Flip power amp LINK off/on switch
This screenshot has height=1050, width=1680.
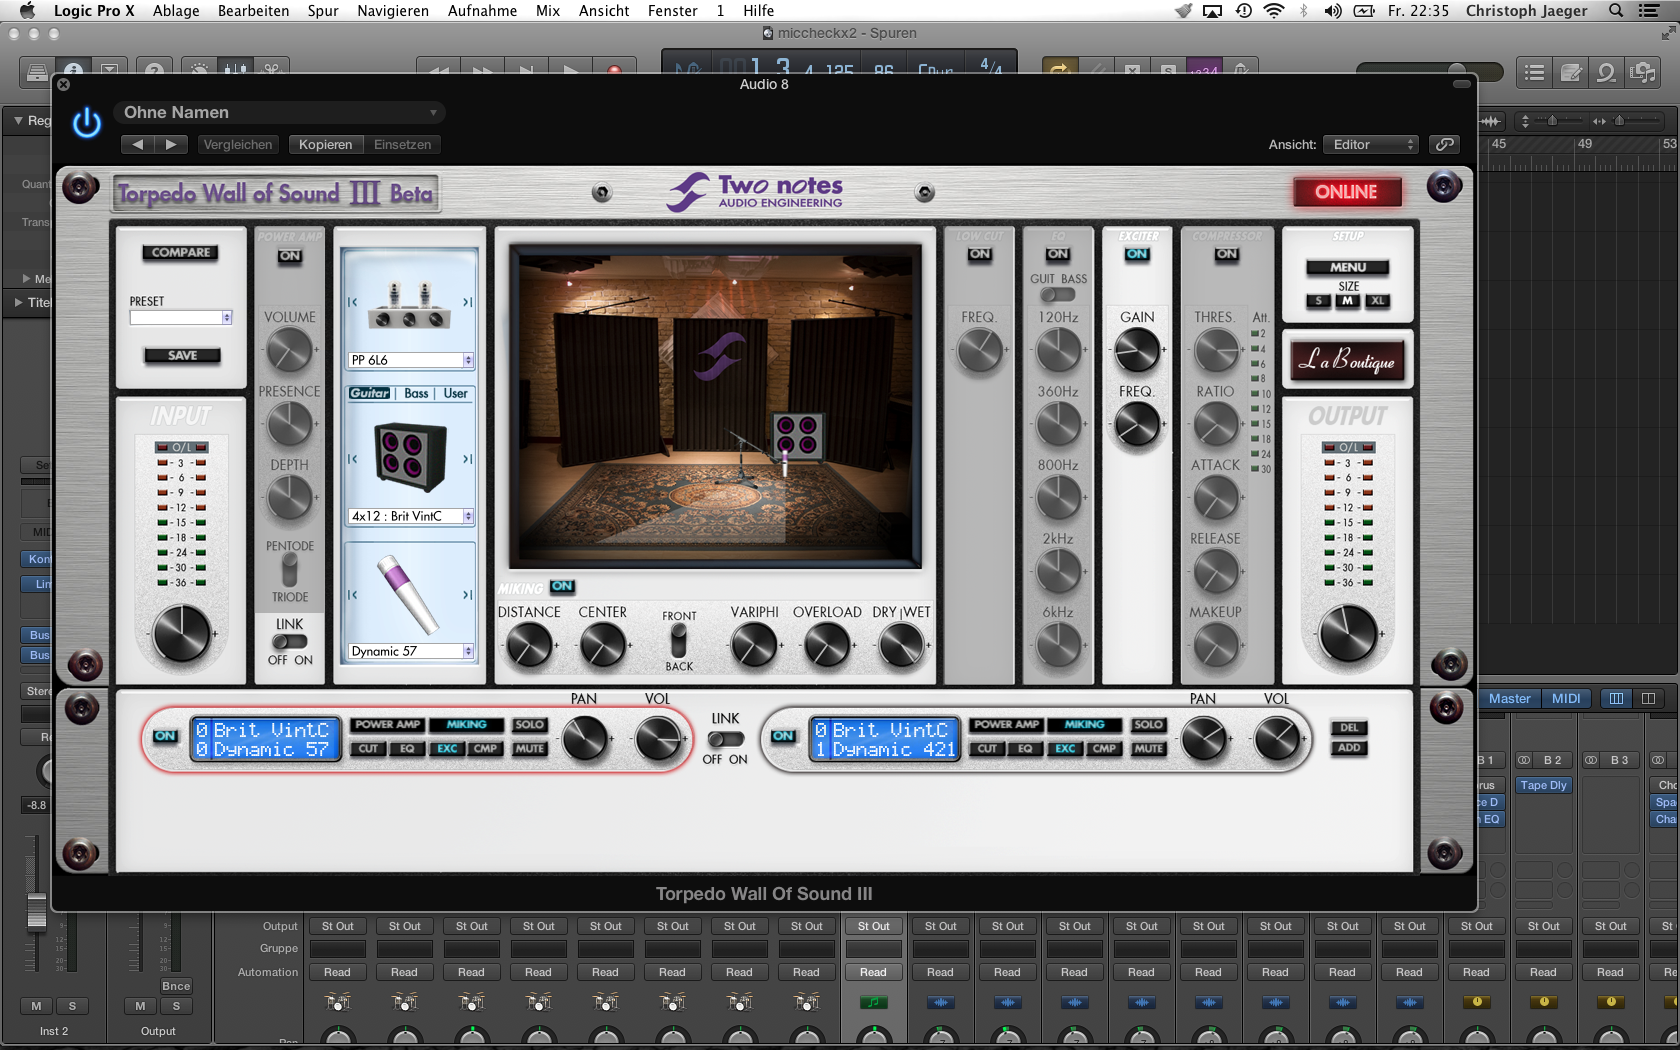290,641
